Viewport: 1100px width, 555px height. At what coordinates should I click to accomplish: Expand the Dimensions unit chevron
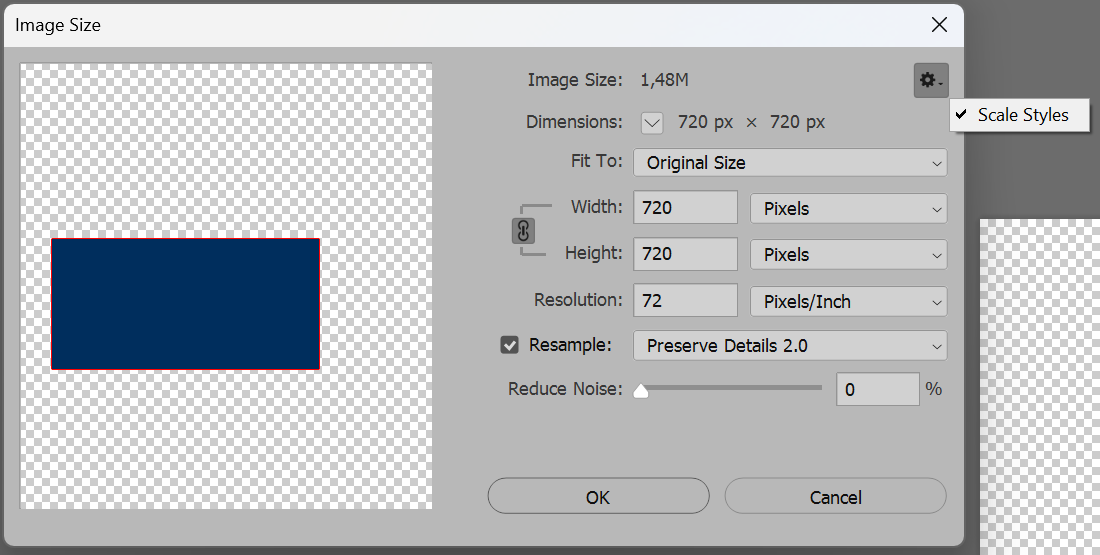(x=652, y=123)
